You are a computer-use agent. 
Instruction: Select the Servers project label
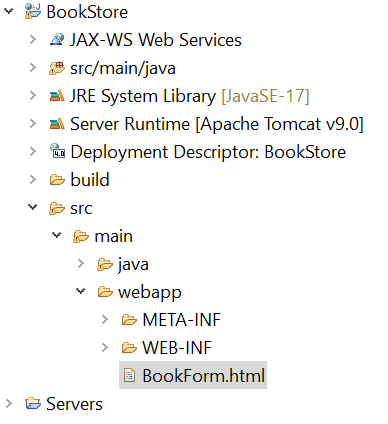[74, 404]
